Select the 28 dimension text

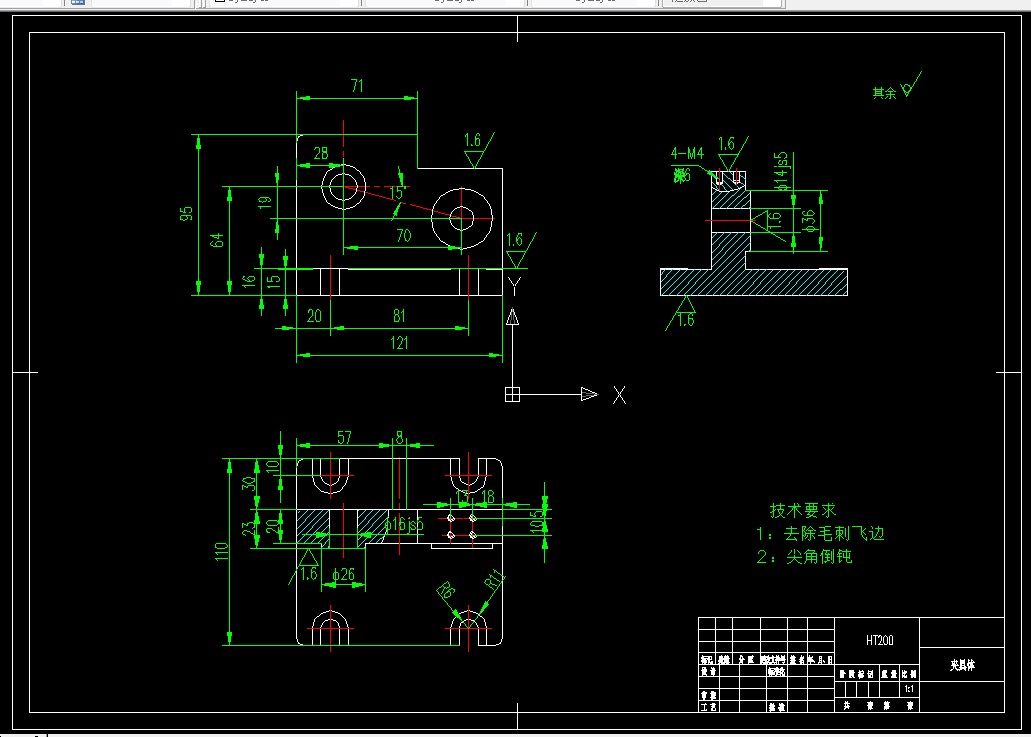tap(321, 153)
